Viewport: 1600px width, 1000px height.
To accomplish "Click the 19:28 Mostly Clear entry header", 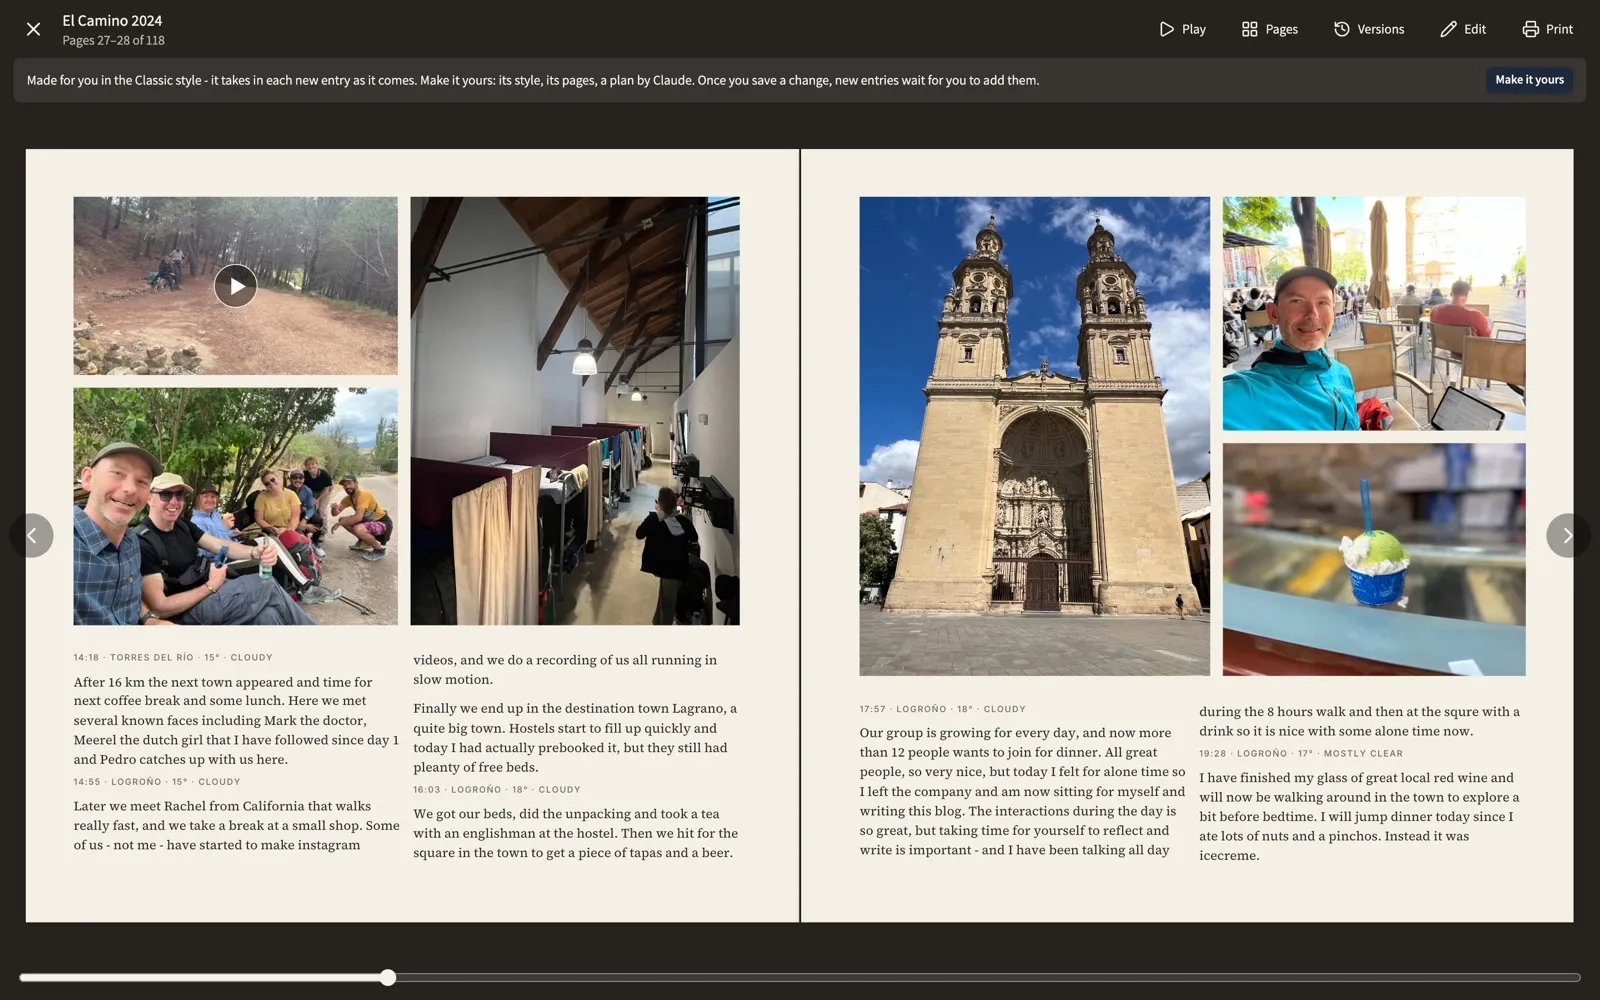I will coord(1301,753).
